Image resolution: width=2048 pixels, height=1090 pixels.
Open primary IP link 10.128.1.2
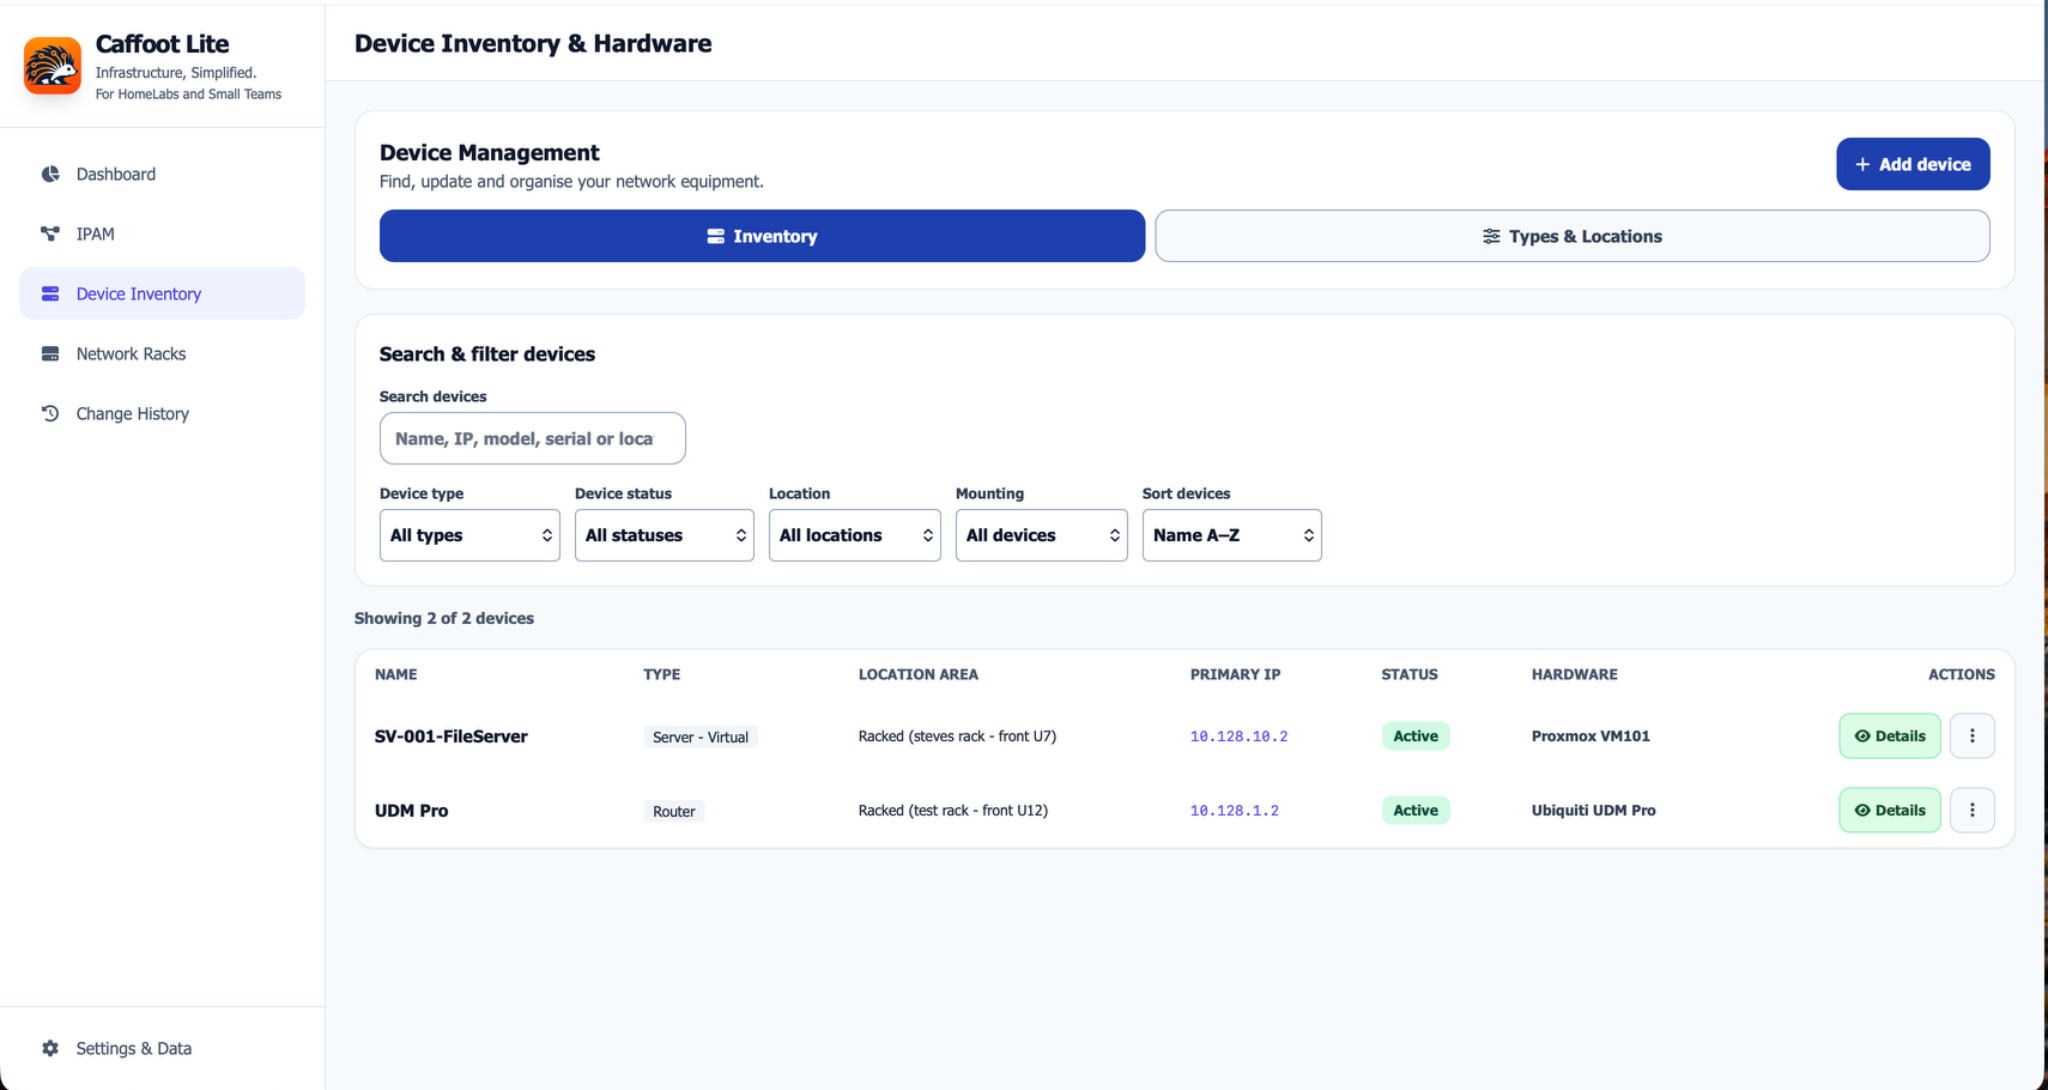point(1234,810)
